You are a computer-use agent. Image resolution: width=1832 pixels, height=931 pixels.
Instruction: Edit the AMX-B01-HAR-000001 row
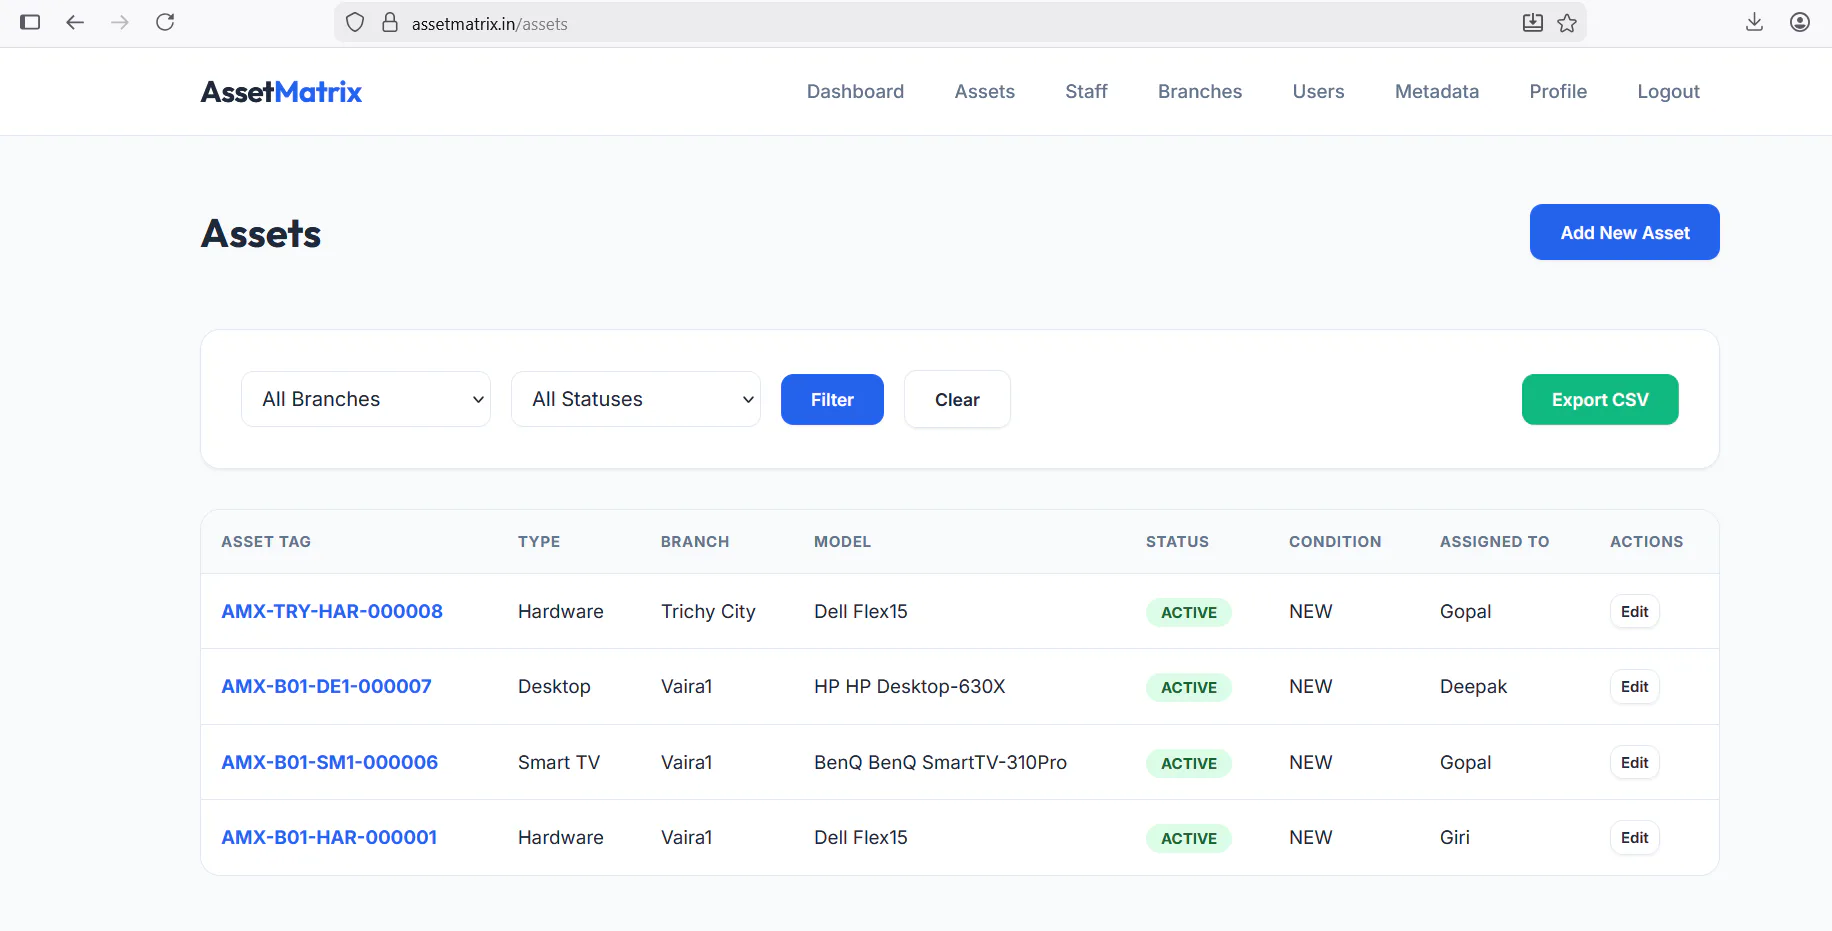pyautogui.click(x=1635, y=837)
